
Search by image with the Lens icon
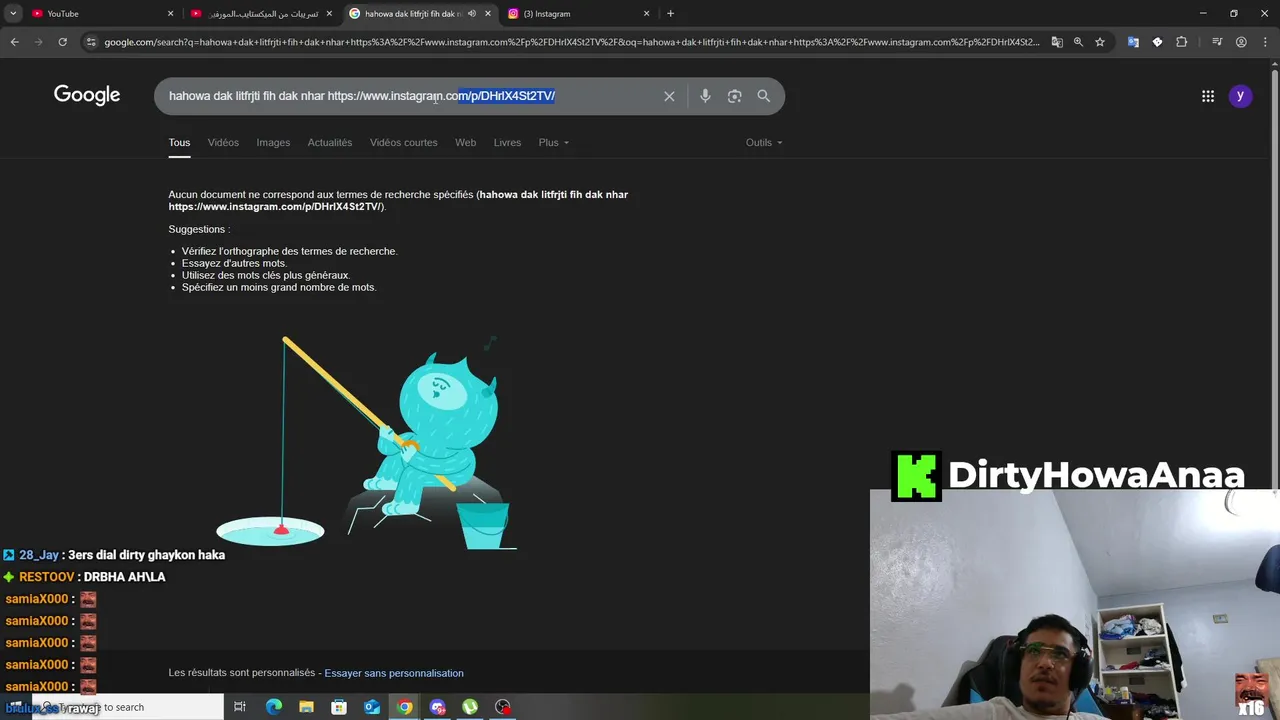click(735, 96)
